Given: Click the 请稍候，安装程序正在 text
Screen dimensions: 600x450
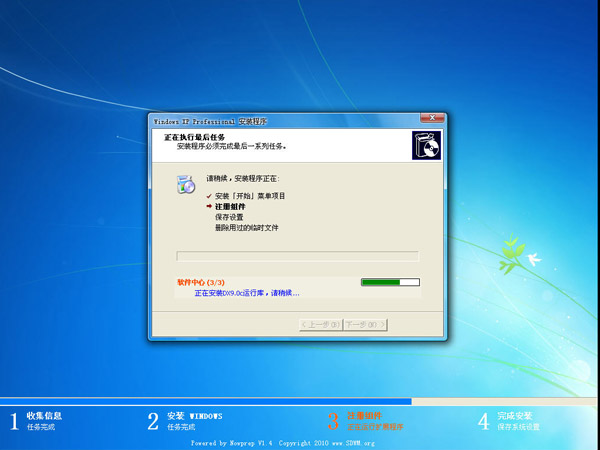Looking at the screenshot, I should coord(243,178).
